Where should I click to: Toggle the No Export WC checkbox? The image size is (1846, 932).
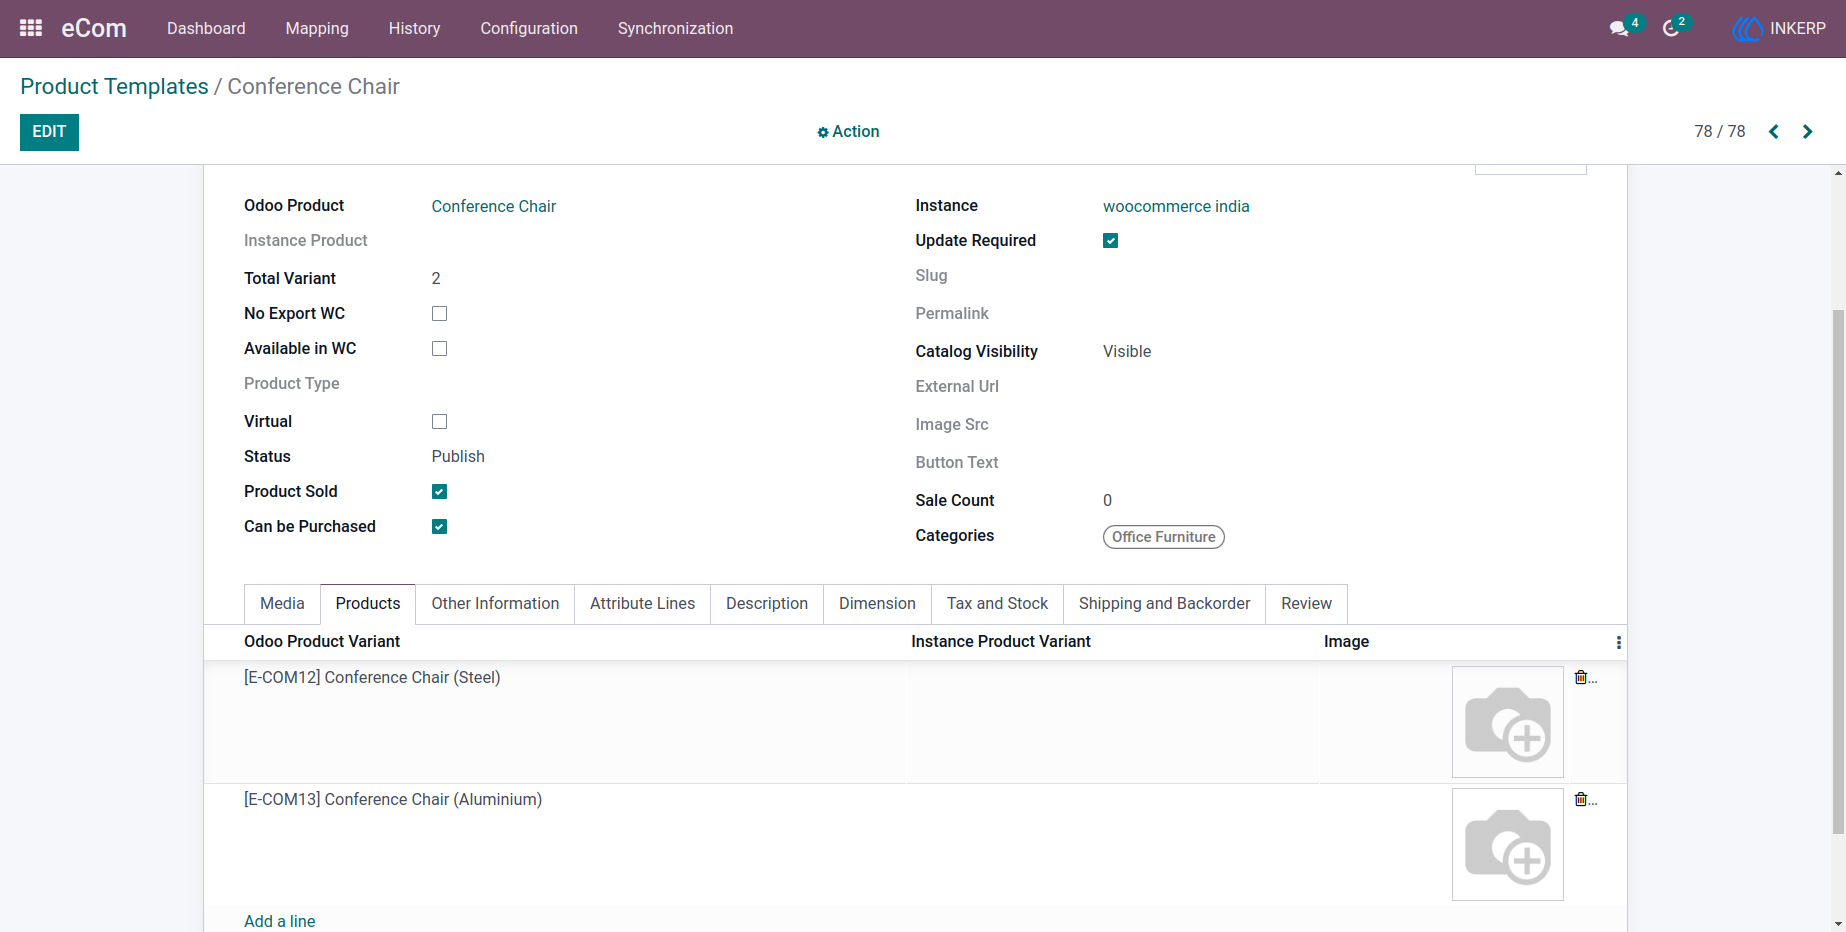click(439, 314)
